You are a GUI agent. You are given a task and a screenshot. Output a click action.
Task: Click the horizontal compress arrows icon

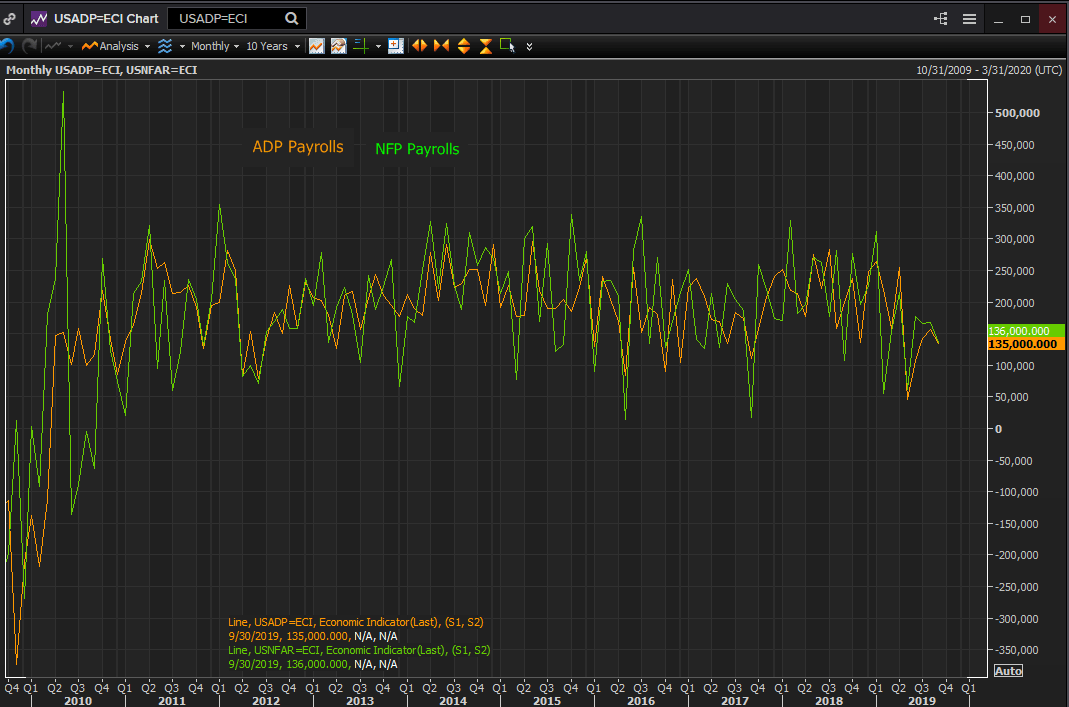(x=441, y=46)
